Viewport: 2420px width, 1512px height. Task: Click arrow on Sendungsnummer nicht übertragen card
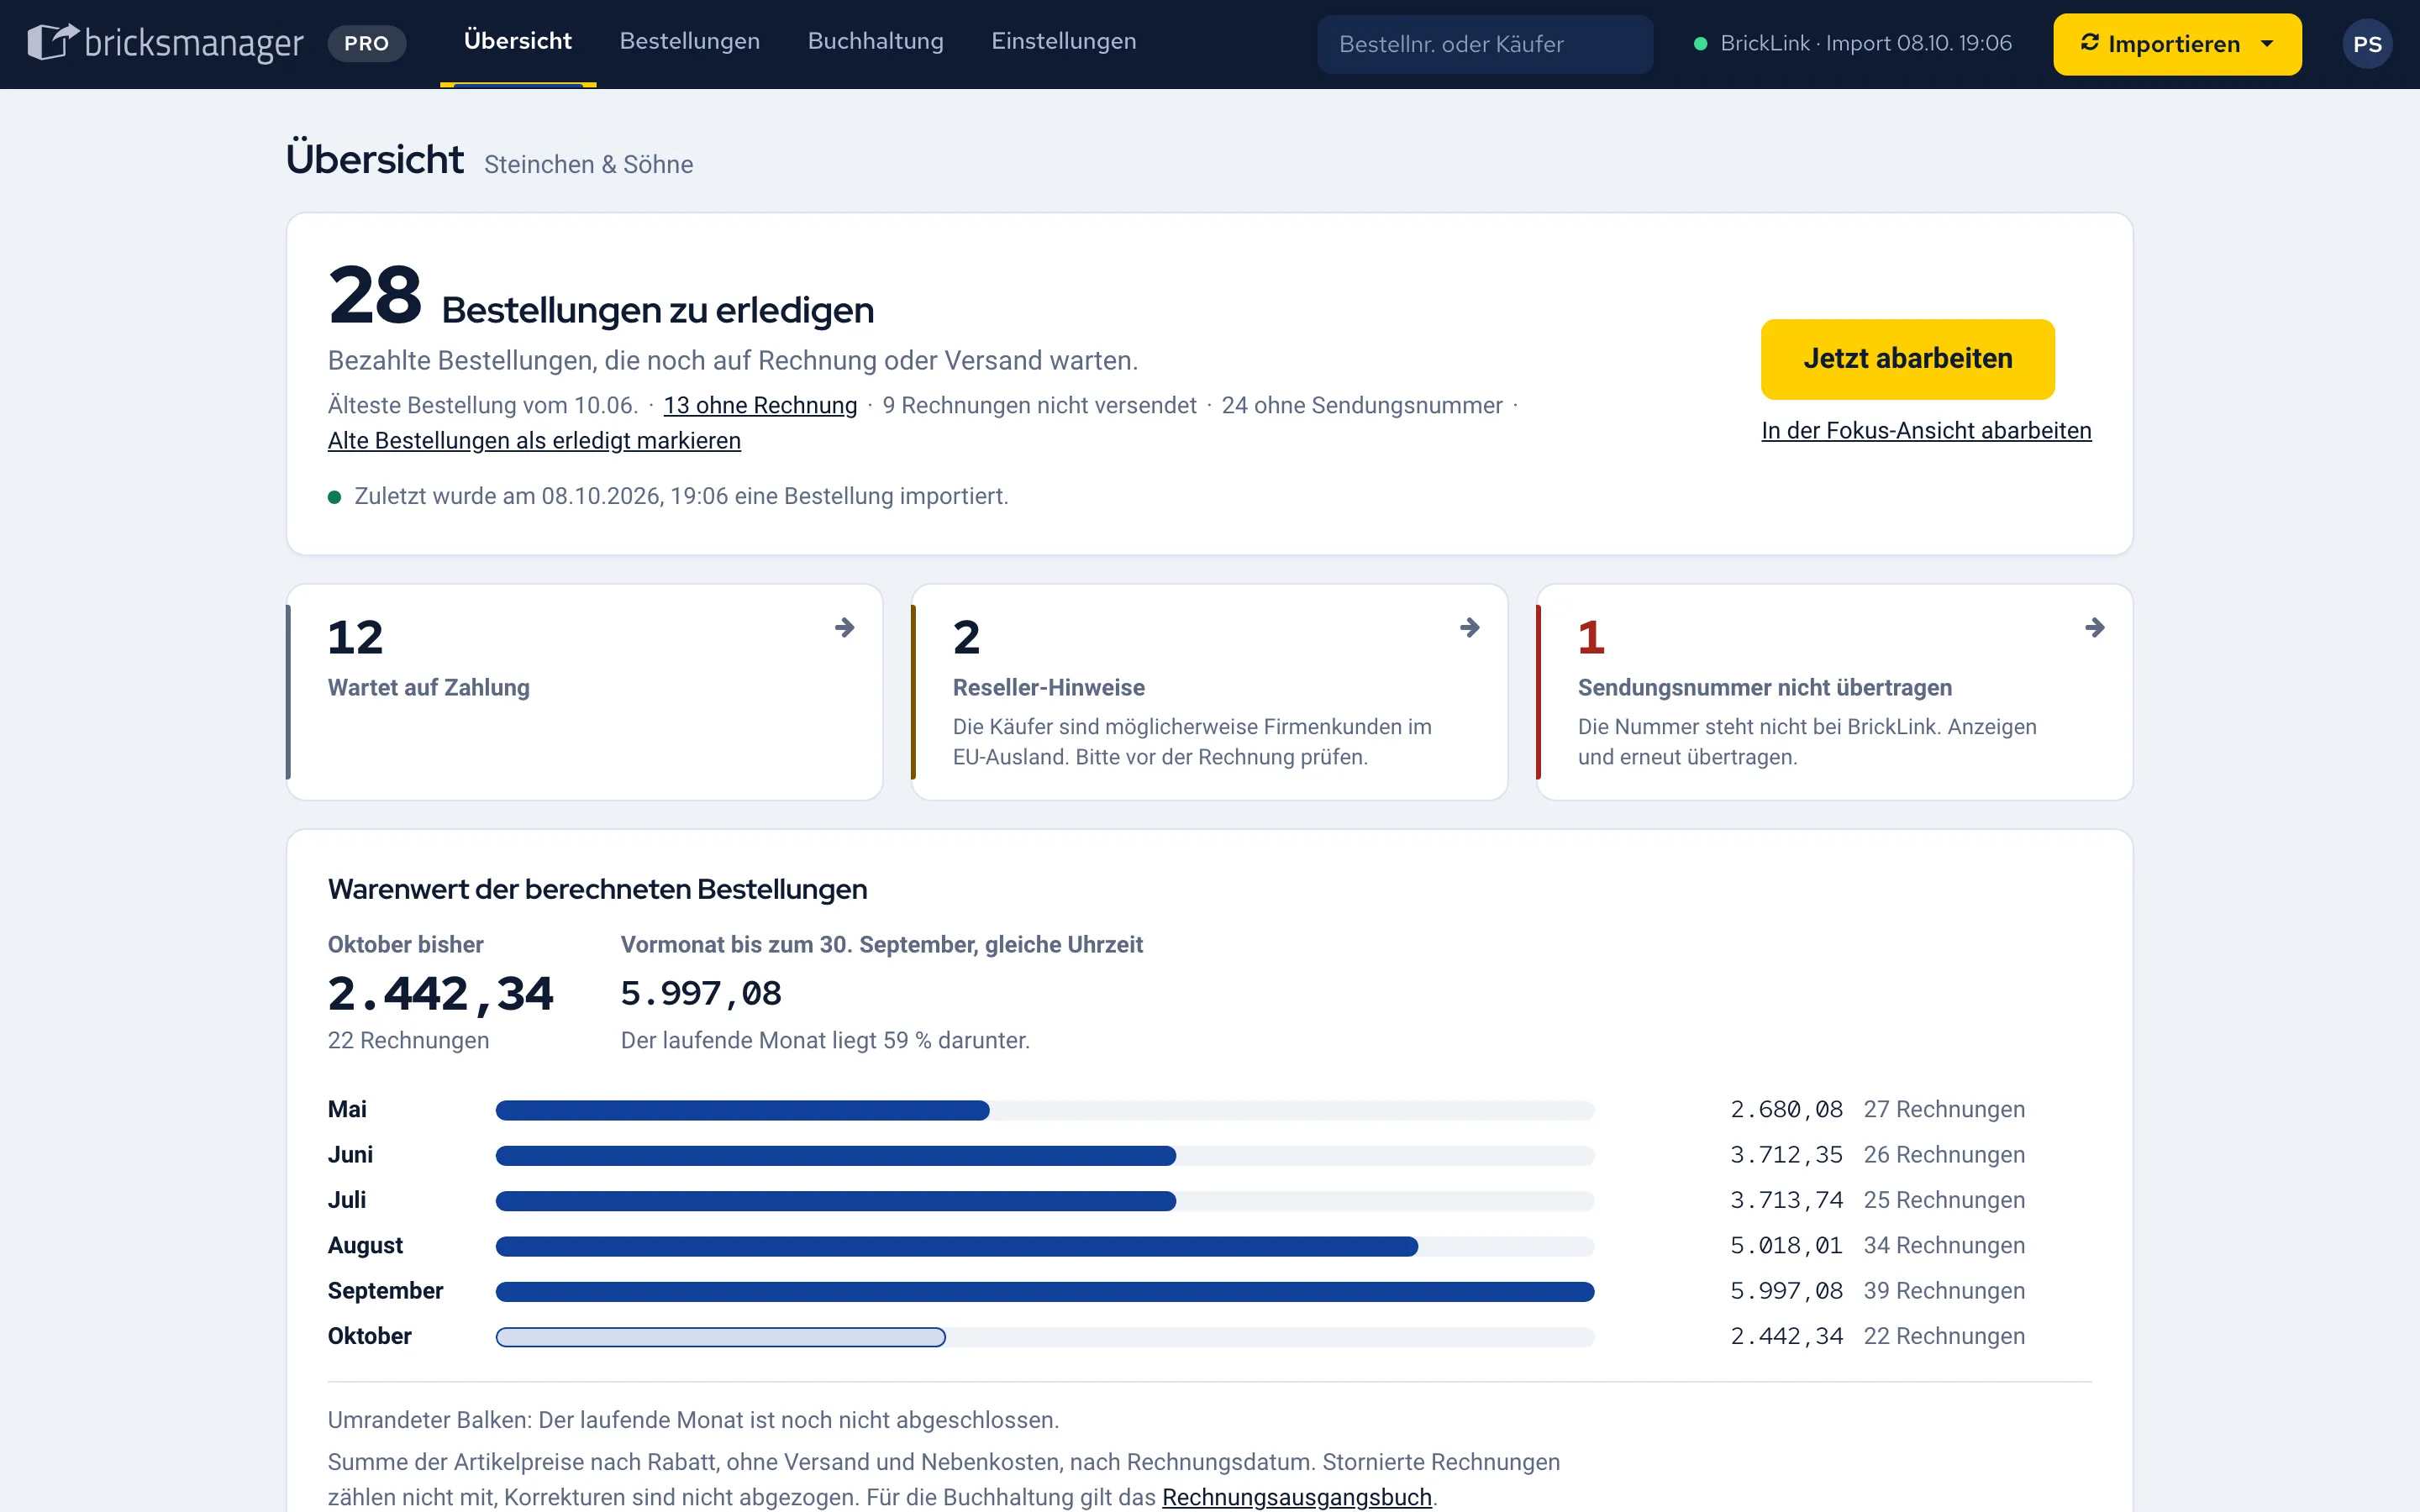pos(2094,627)
